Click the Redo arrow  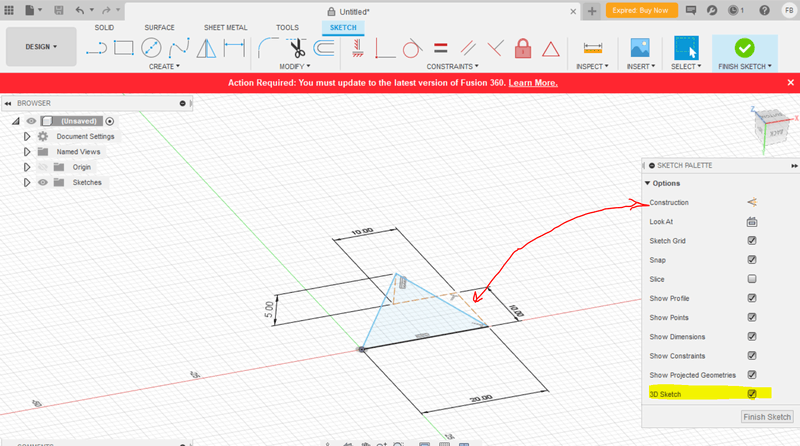pyautogui.click(x=106, y=10)
